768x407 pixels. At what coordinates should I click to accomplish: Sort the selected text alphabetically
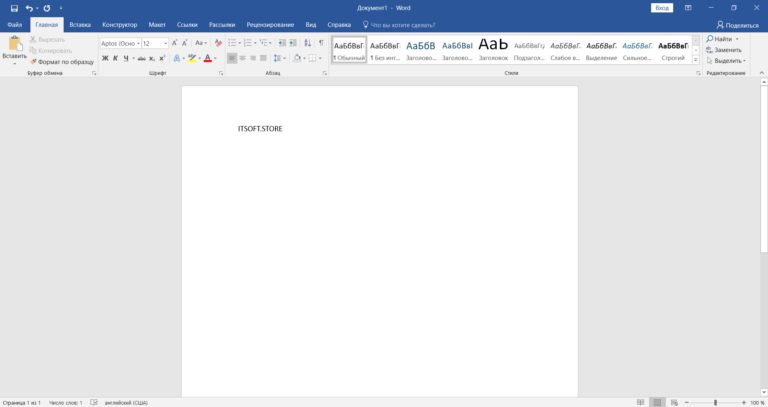coord(308,43)
